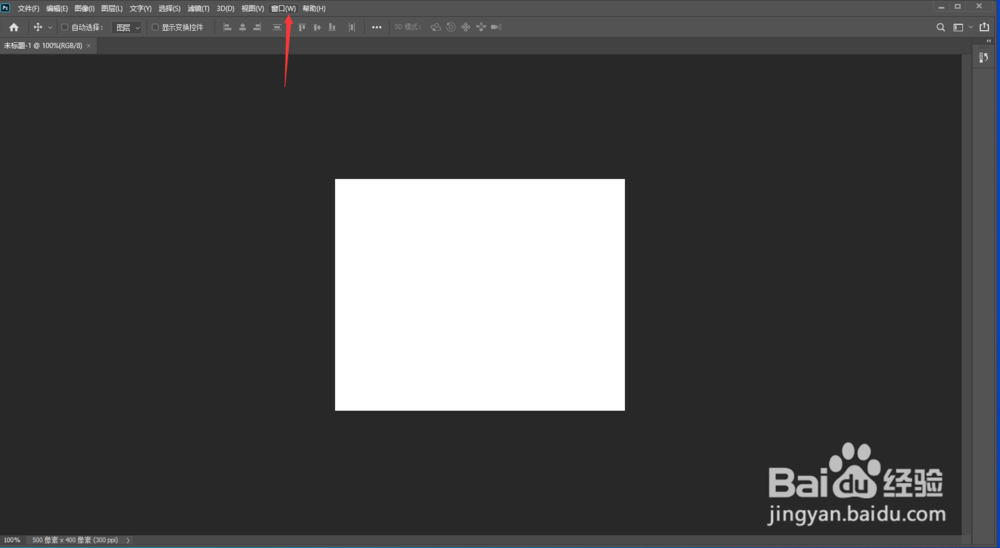Open the Move tool preset picker arrow
This screenshot has width=1000, height=548.
[50, 27]
